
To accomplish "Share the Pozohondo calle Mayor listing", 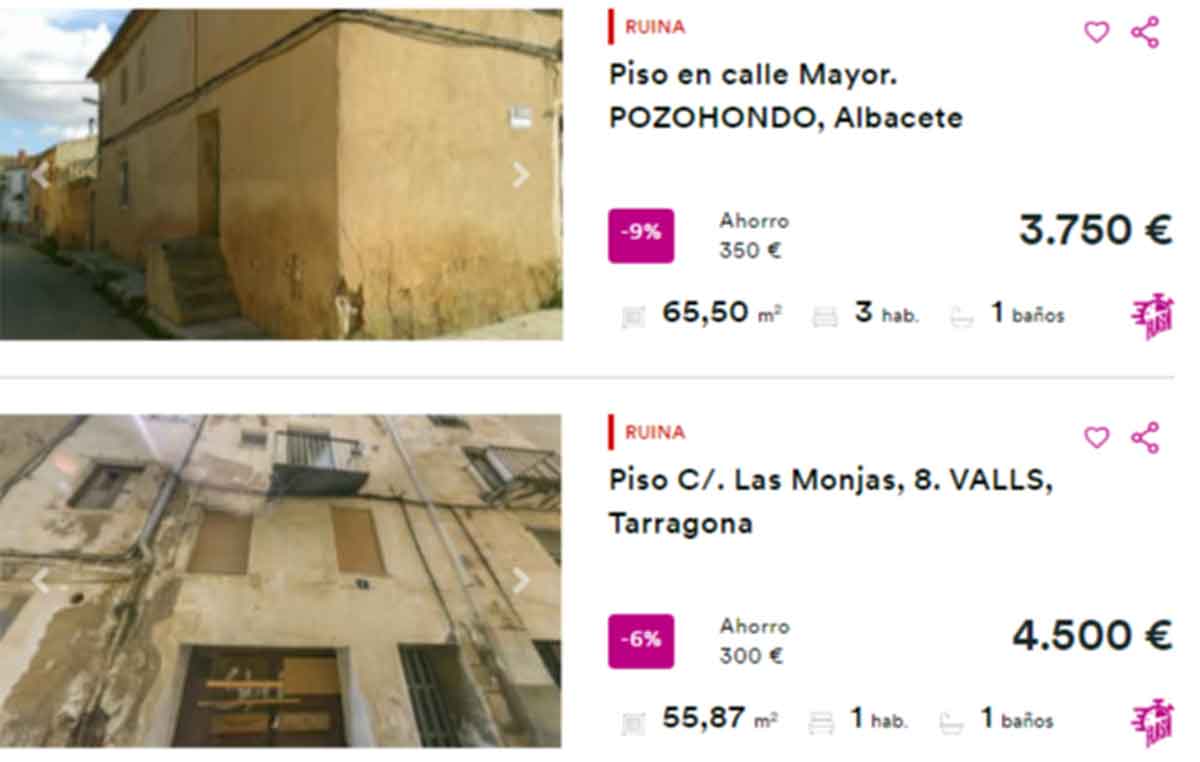I will tap(1145, 32).
